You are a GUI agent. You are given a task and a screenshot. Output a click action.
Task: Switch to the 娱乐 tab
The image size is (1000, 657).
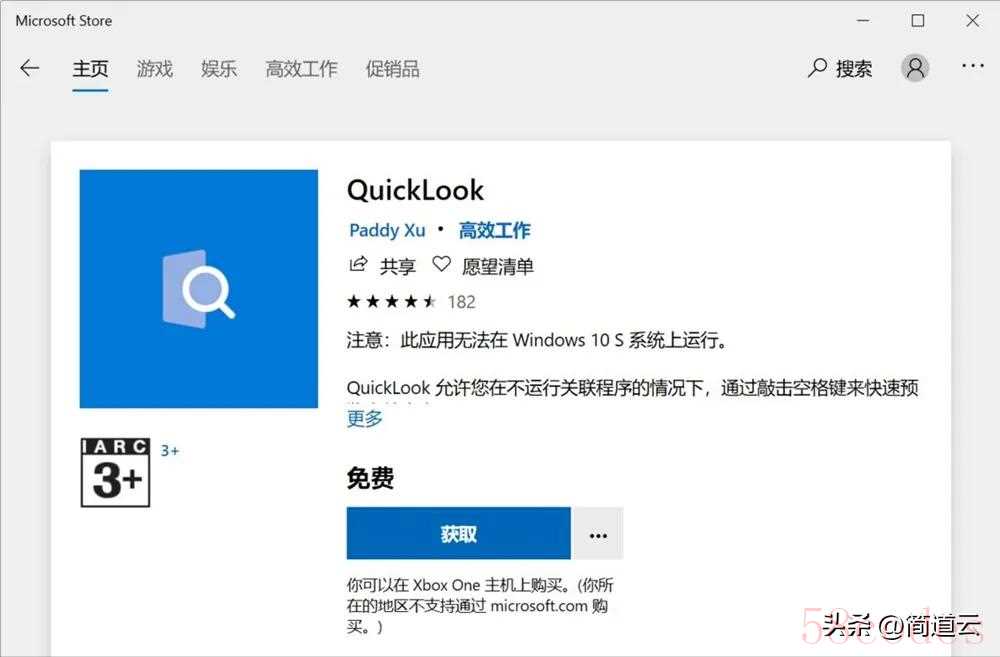219,69
